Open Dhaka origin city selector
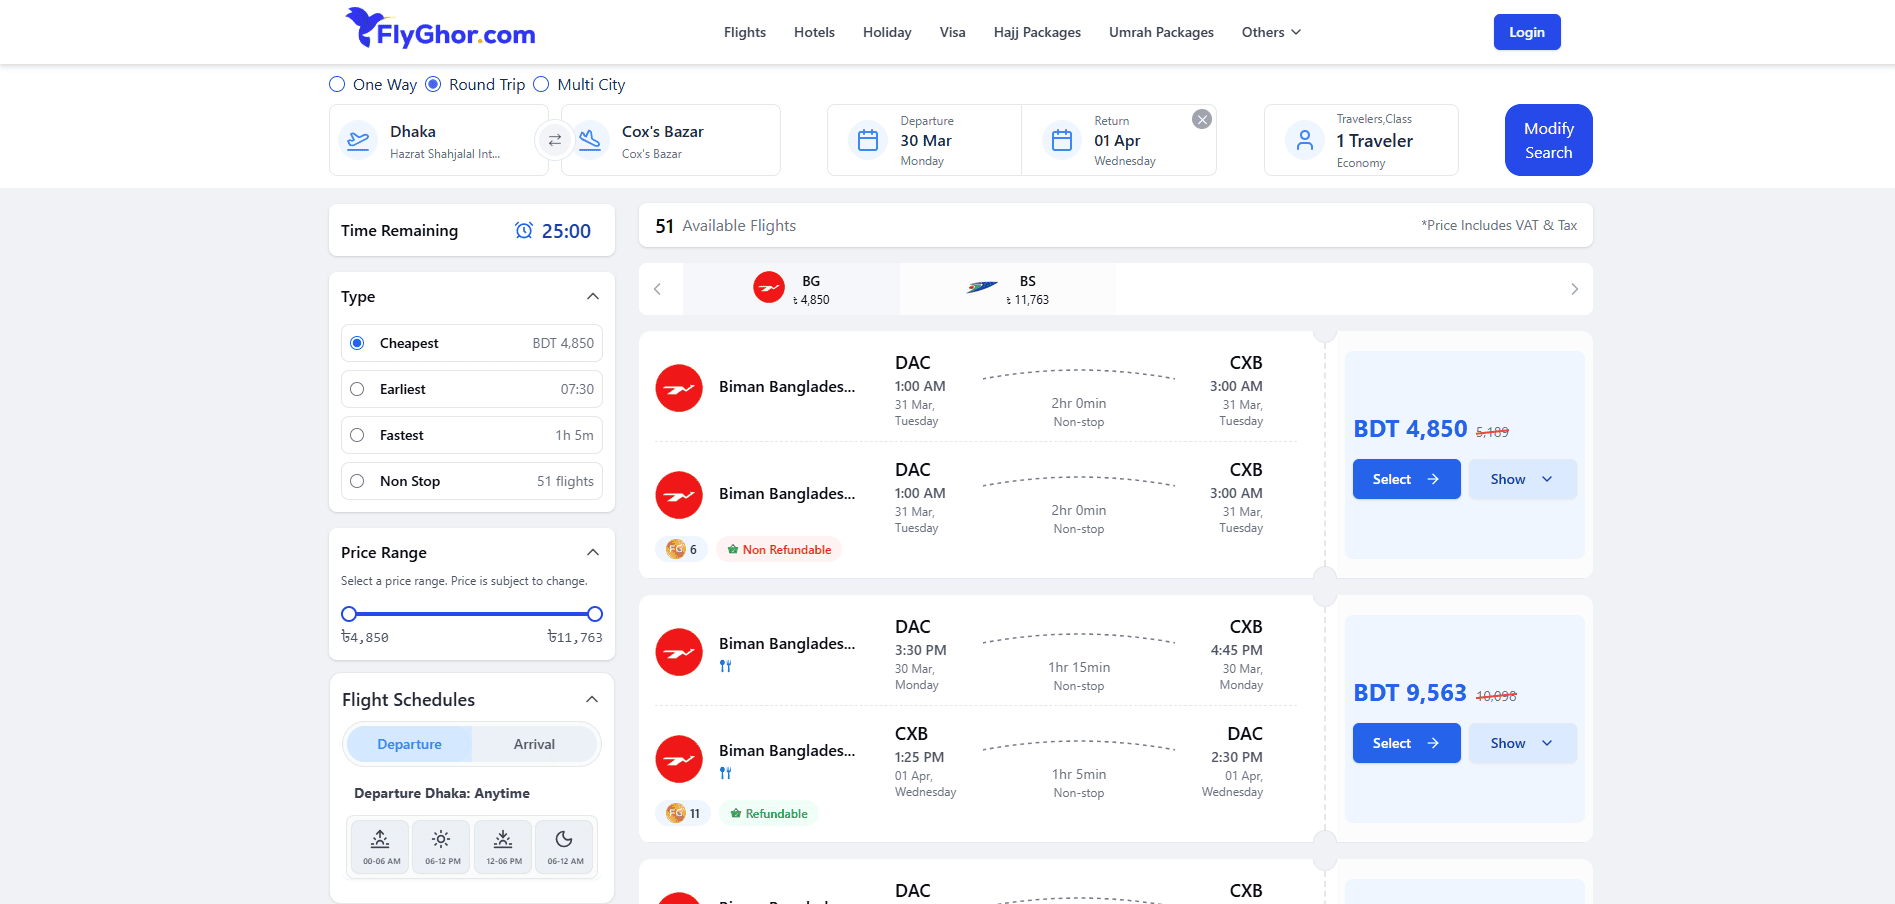This screenshot has width=1895, height=904. click(x=439, y=140)
